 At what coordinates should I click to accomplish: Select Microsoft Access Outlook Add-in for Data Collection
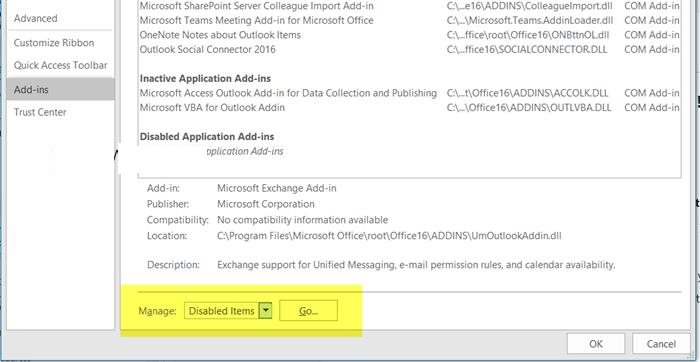288,93
